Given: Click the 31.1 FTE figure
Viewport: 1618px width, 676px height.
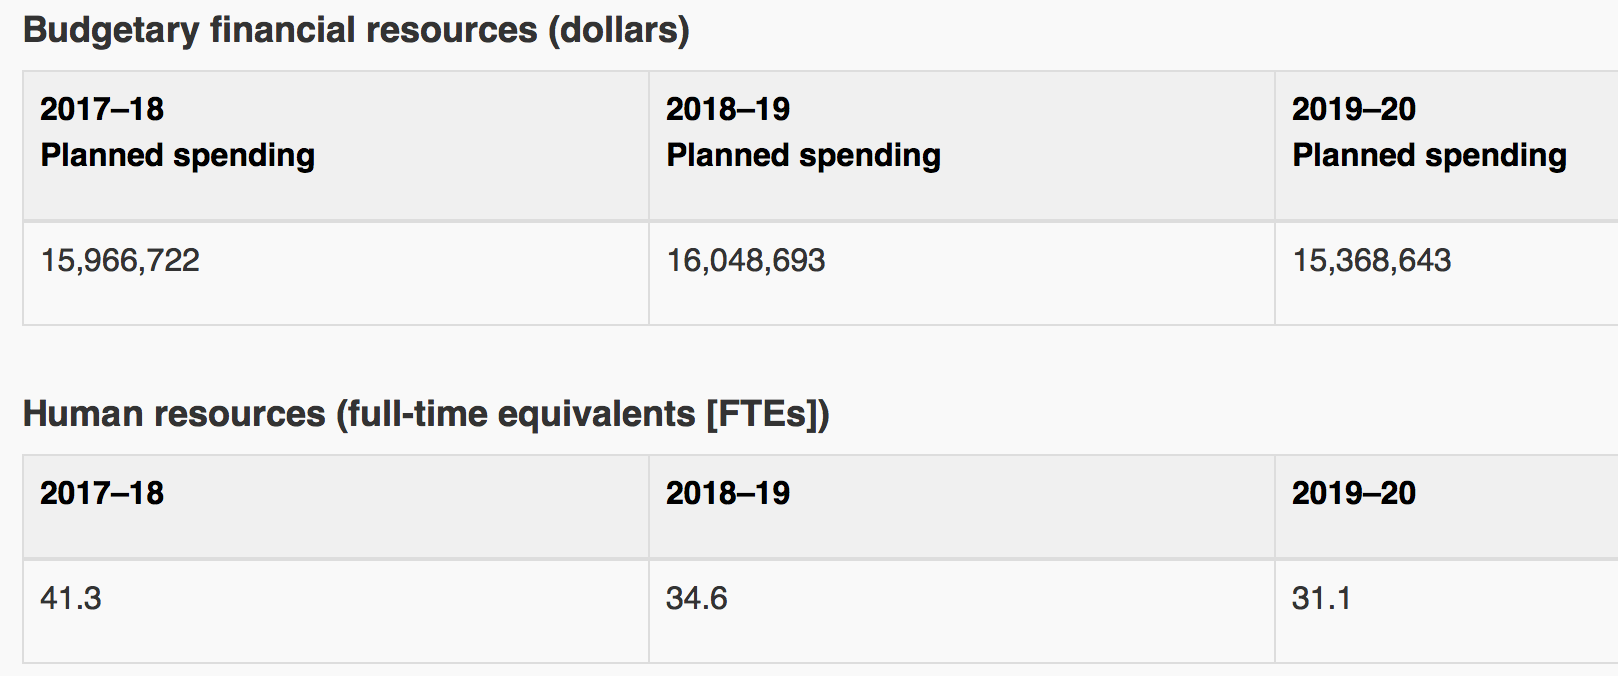Looking at the screenshot, I should click(1321, 599).
